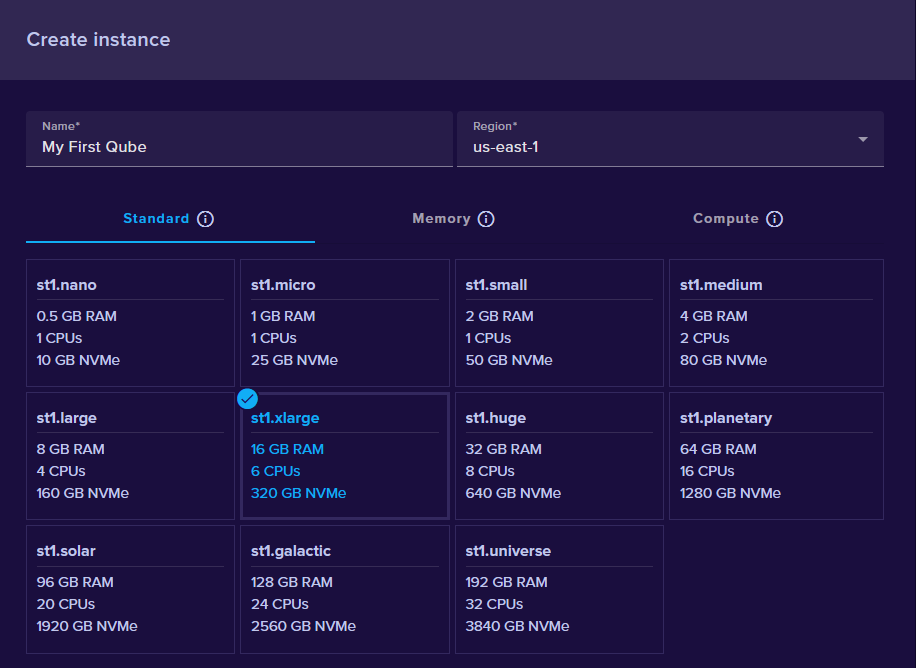The image size is (916, 668).
Task: Switch to the Compute tab
Action: (x=725, y=219)
